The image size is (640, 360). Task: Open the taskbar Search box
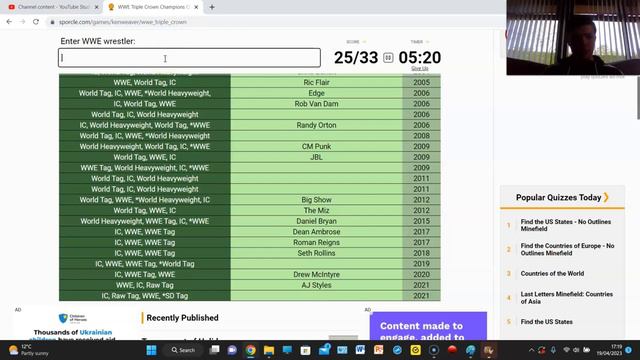click(x=183, y=350)
